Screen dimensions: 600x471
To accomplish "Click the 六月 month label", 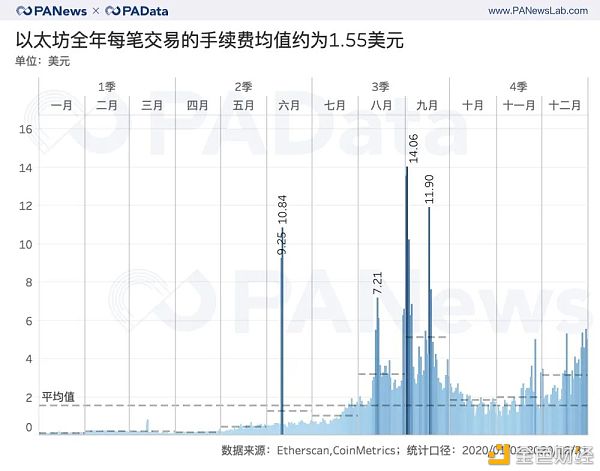I will click(289, 105).
